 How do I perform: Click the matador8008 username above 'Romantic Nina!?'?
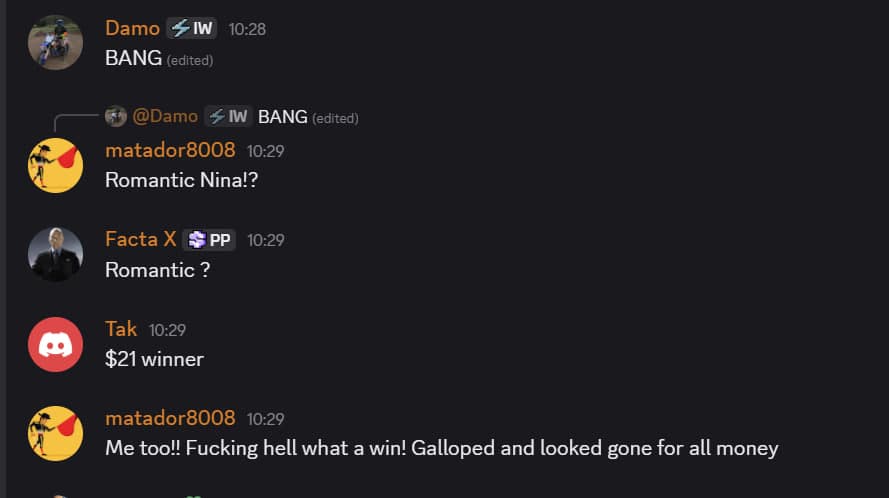pyautogui.click(x=170, y=150)
